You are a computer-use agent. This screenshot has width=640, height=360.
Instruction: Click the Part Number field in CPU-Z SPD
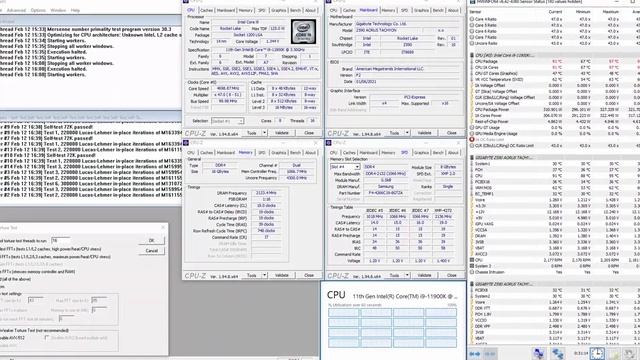pos(385,193)
